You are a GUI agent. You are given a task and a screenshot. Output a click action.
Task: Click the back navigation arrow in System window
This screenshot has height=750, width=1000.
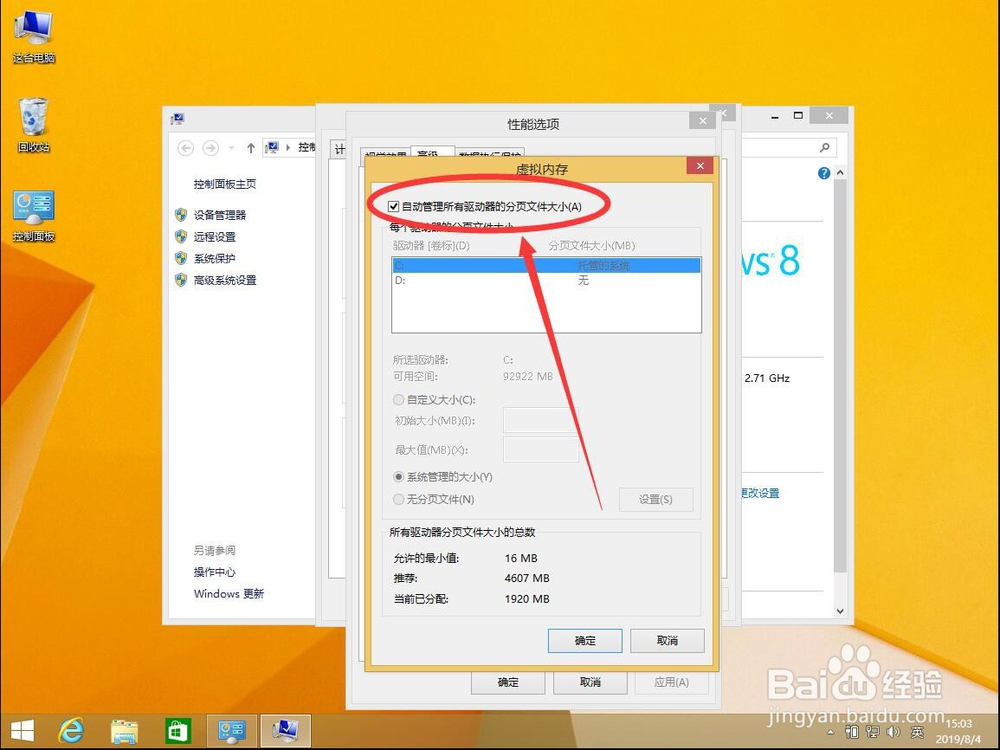[x=186, y=147]
